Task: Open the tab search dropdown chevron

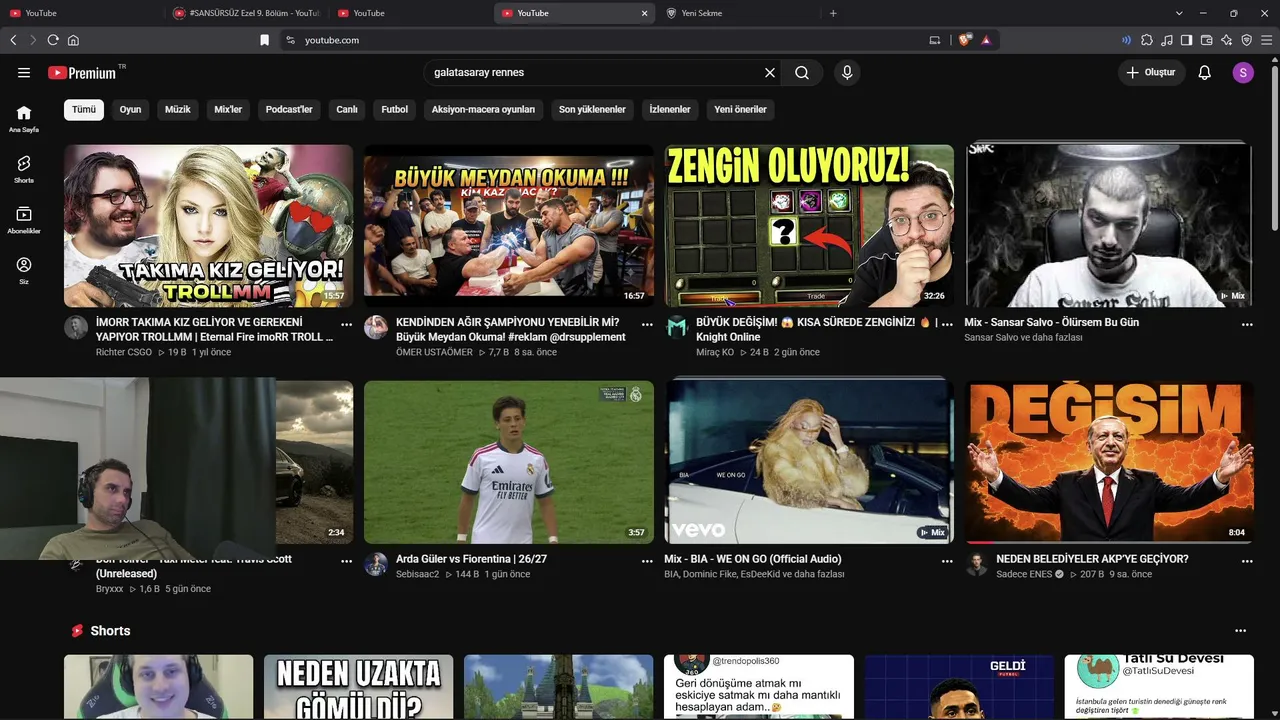Action: 1179,13
